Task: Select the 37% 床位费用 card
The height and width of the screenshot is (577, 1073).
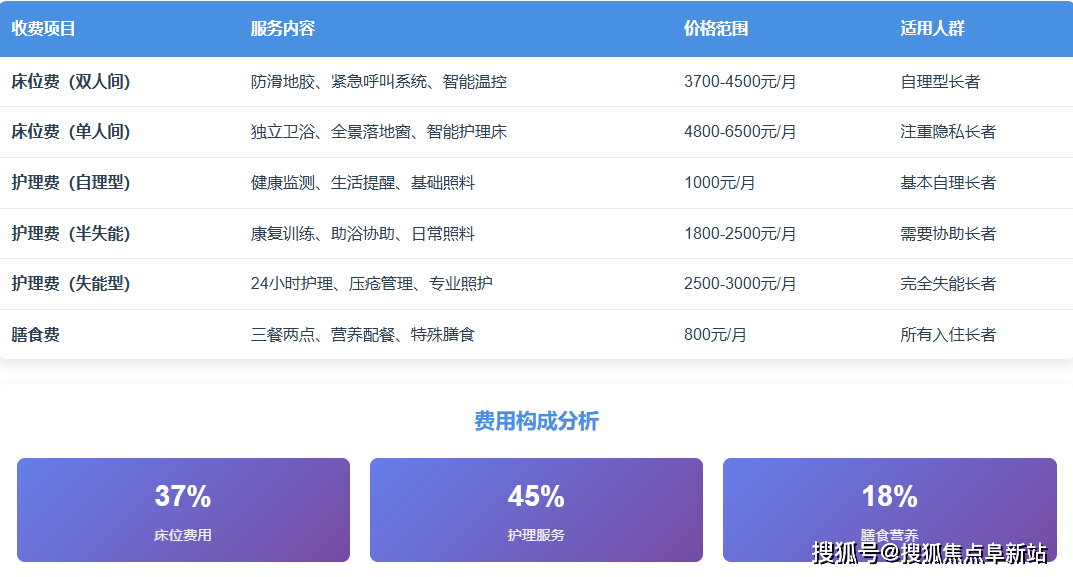Action: (181, 509)
